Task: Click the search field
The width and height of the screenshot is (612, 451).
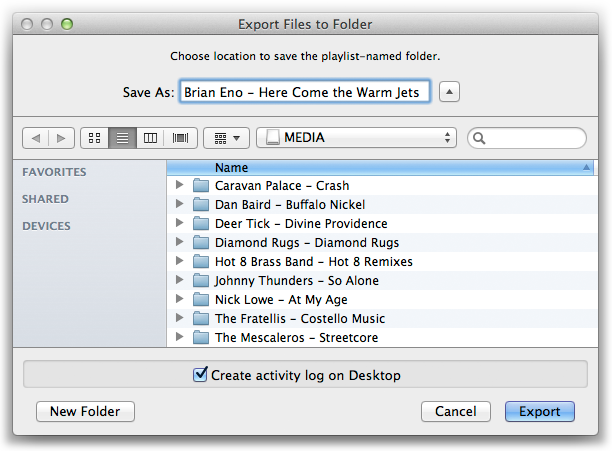Action: (527, 138)
